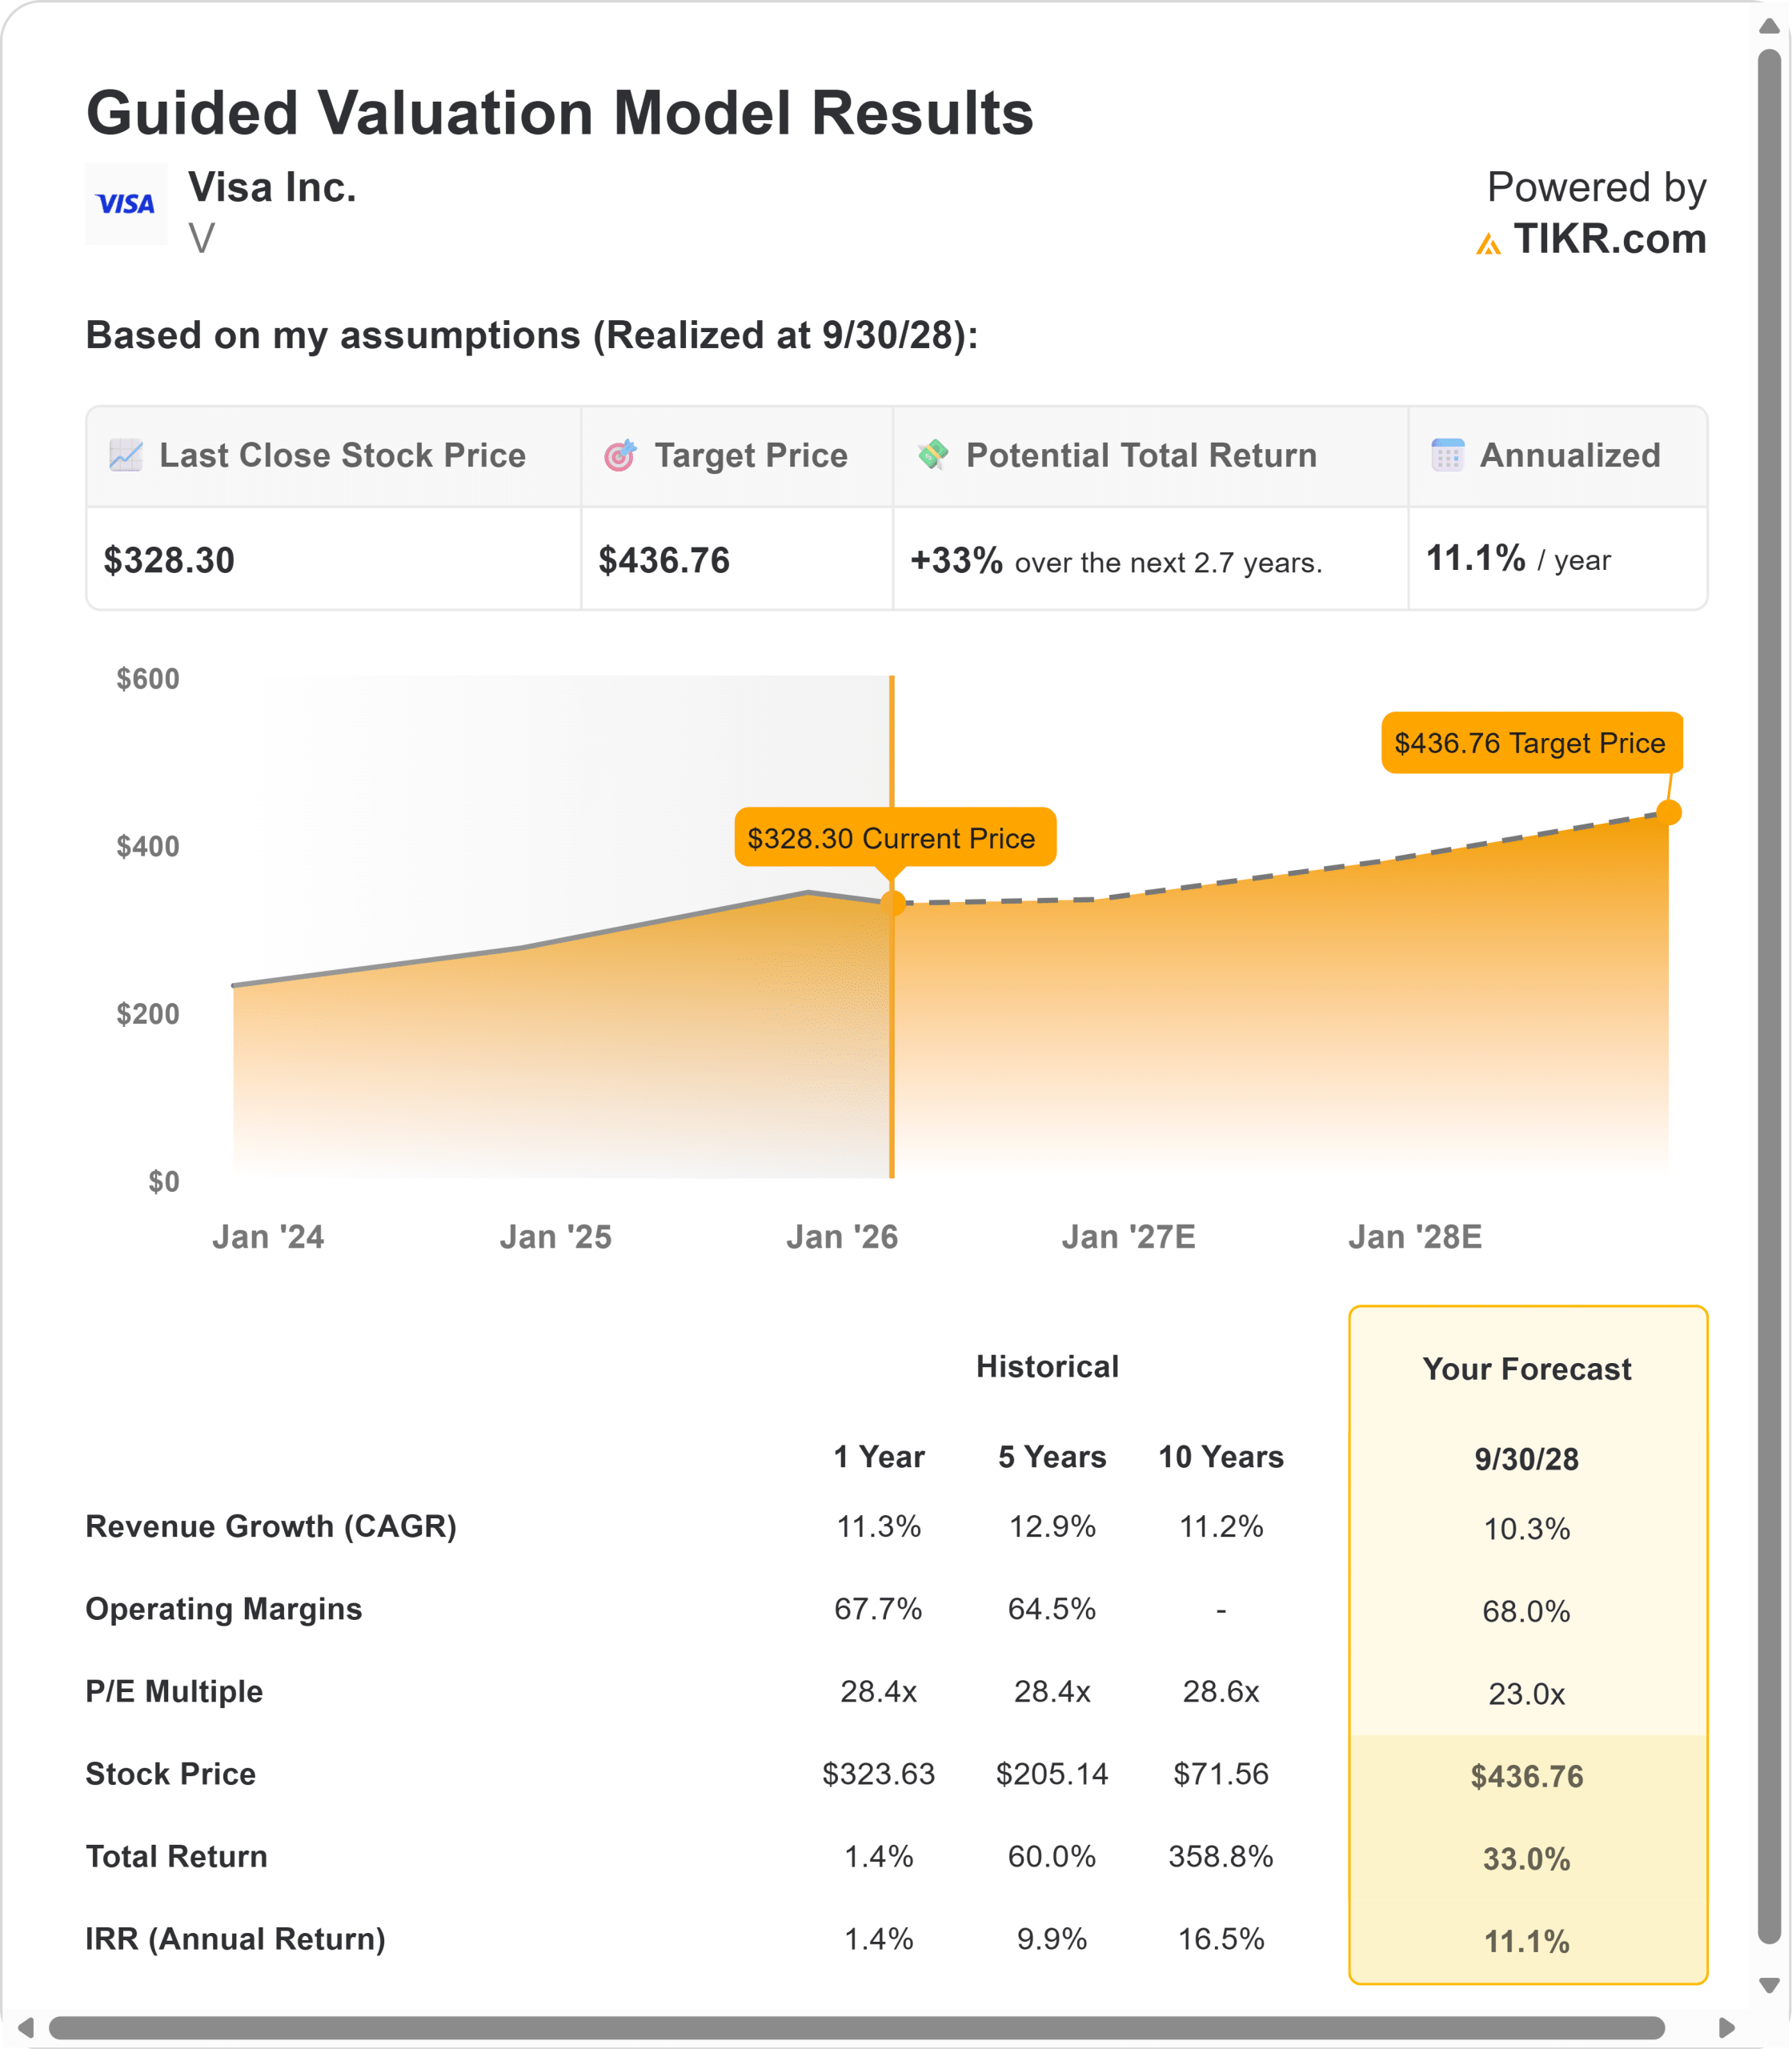This screenshot has width=1792, height=2049.
Task: Click the TIKR.com link text
Action: [1609, 239]
